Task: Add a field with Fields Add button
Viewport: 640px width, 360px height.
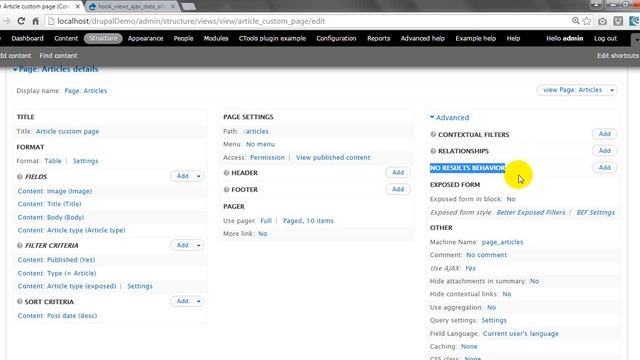Action: pyautogui.click(x=182, y=176)
